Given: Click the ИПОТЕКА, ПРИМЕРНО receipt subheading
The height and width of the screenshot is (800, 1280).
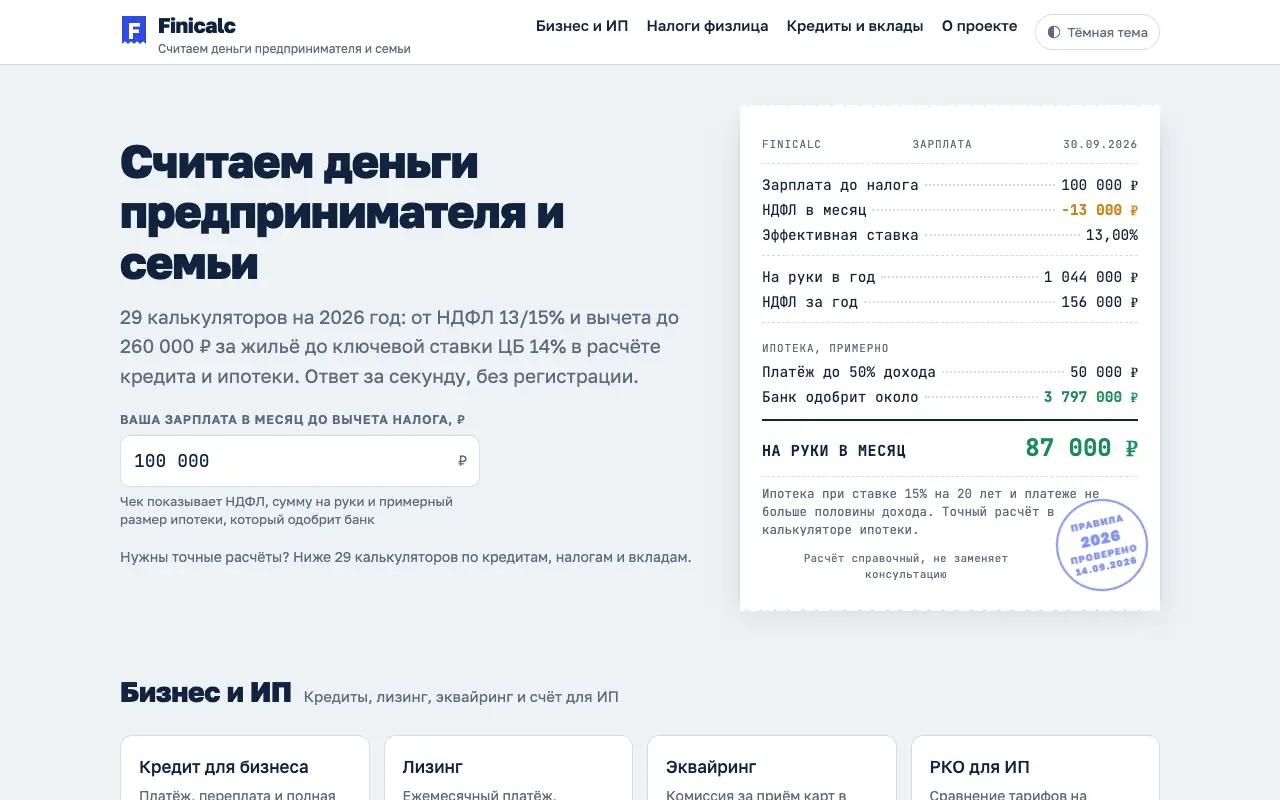Looking at the screenshot, I should pyautogui.click(x=825, y=348).
